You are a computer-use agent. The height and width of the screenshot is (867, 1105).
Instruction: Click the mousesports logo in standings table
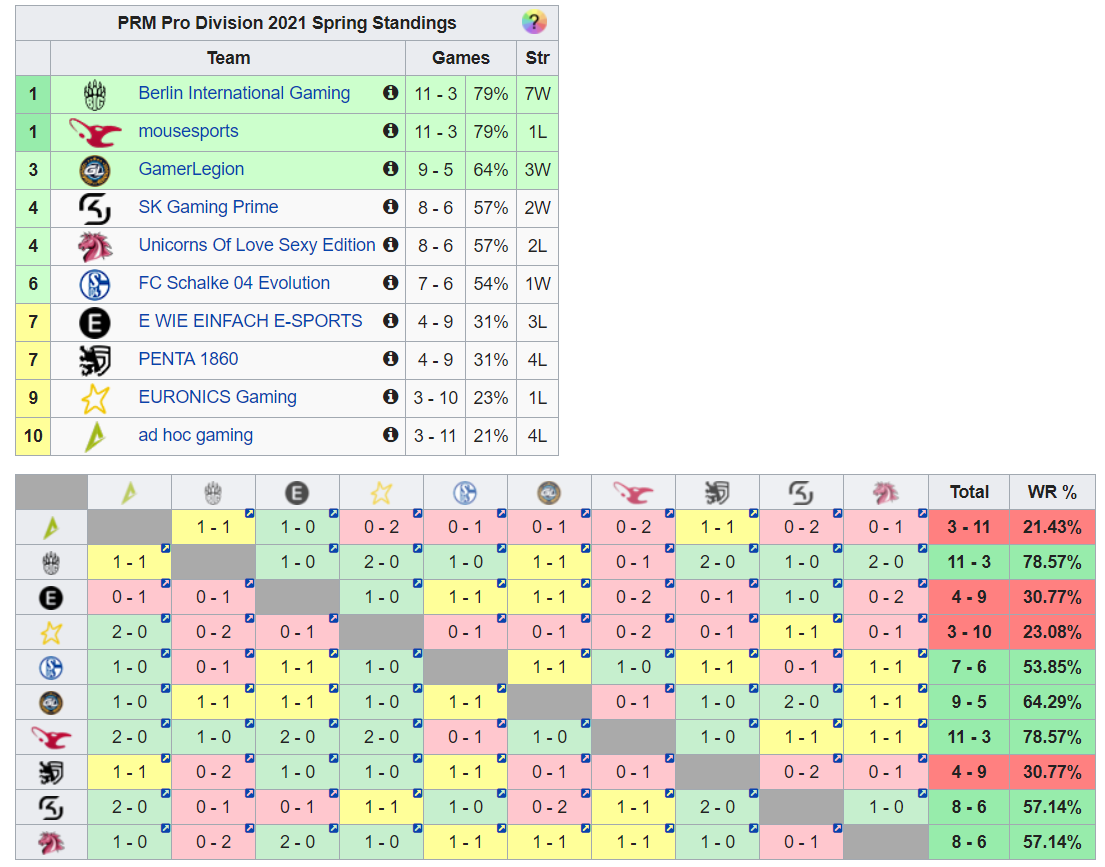point(95,132)
